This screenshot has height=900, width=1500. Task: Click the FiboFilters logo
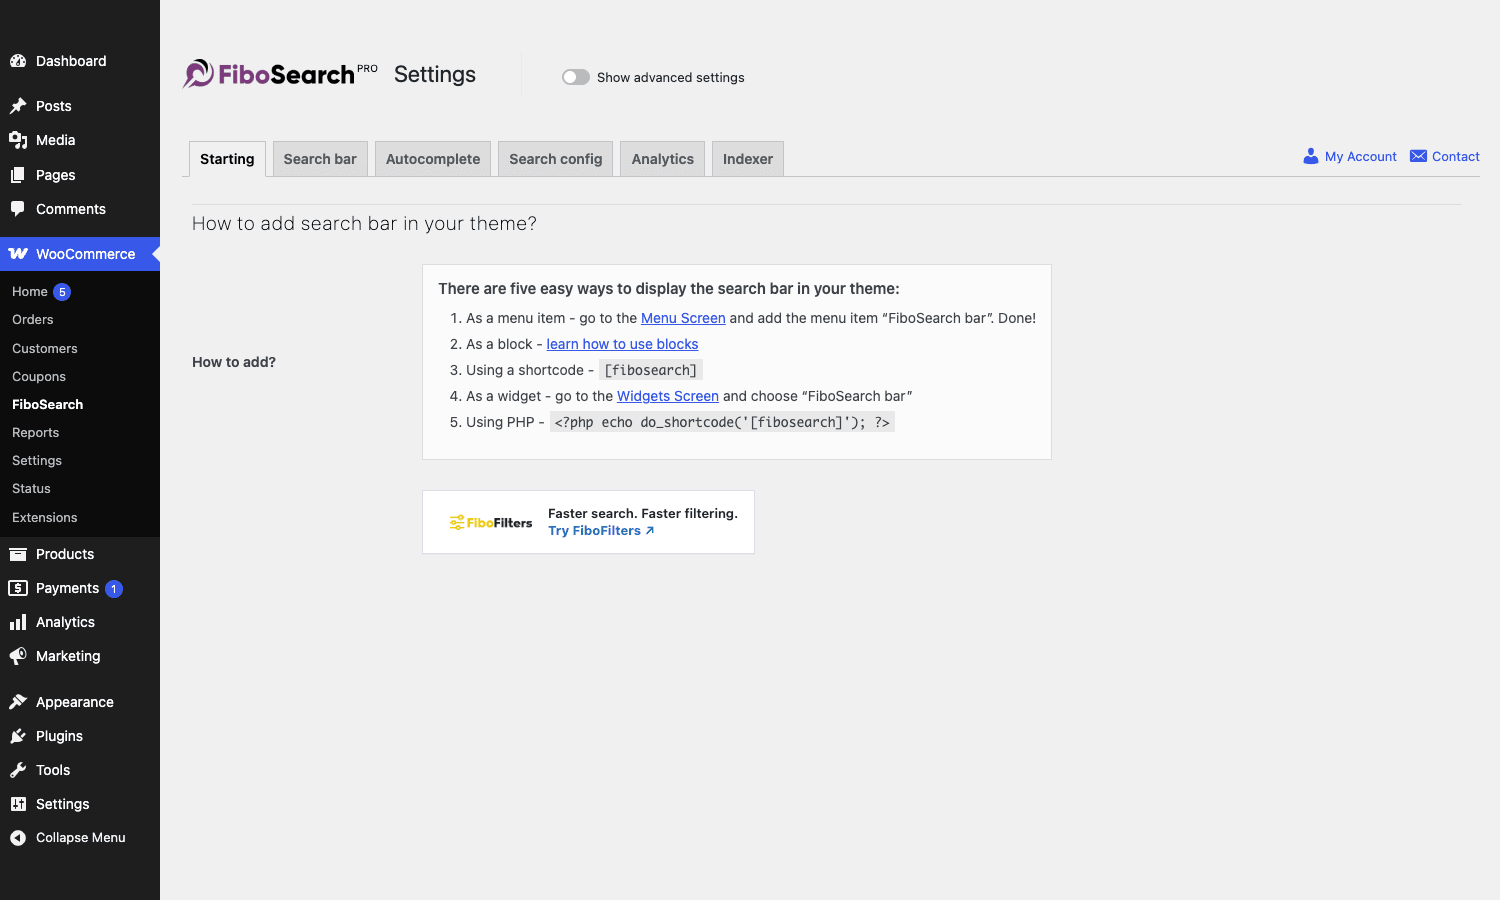(491, 522)
